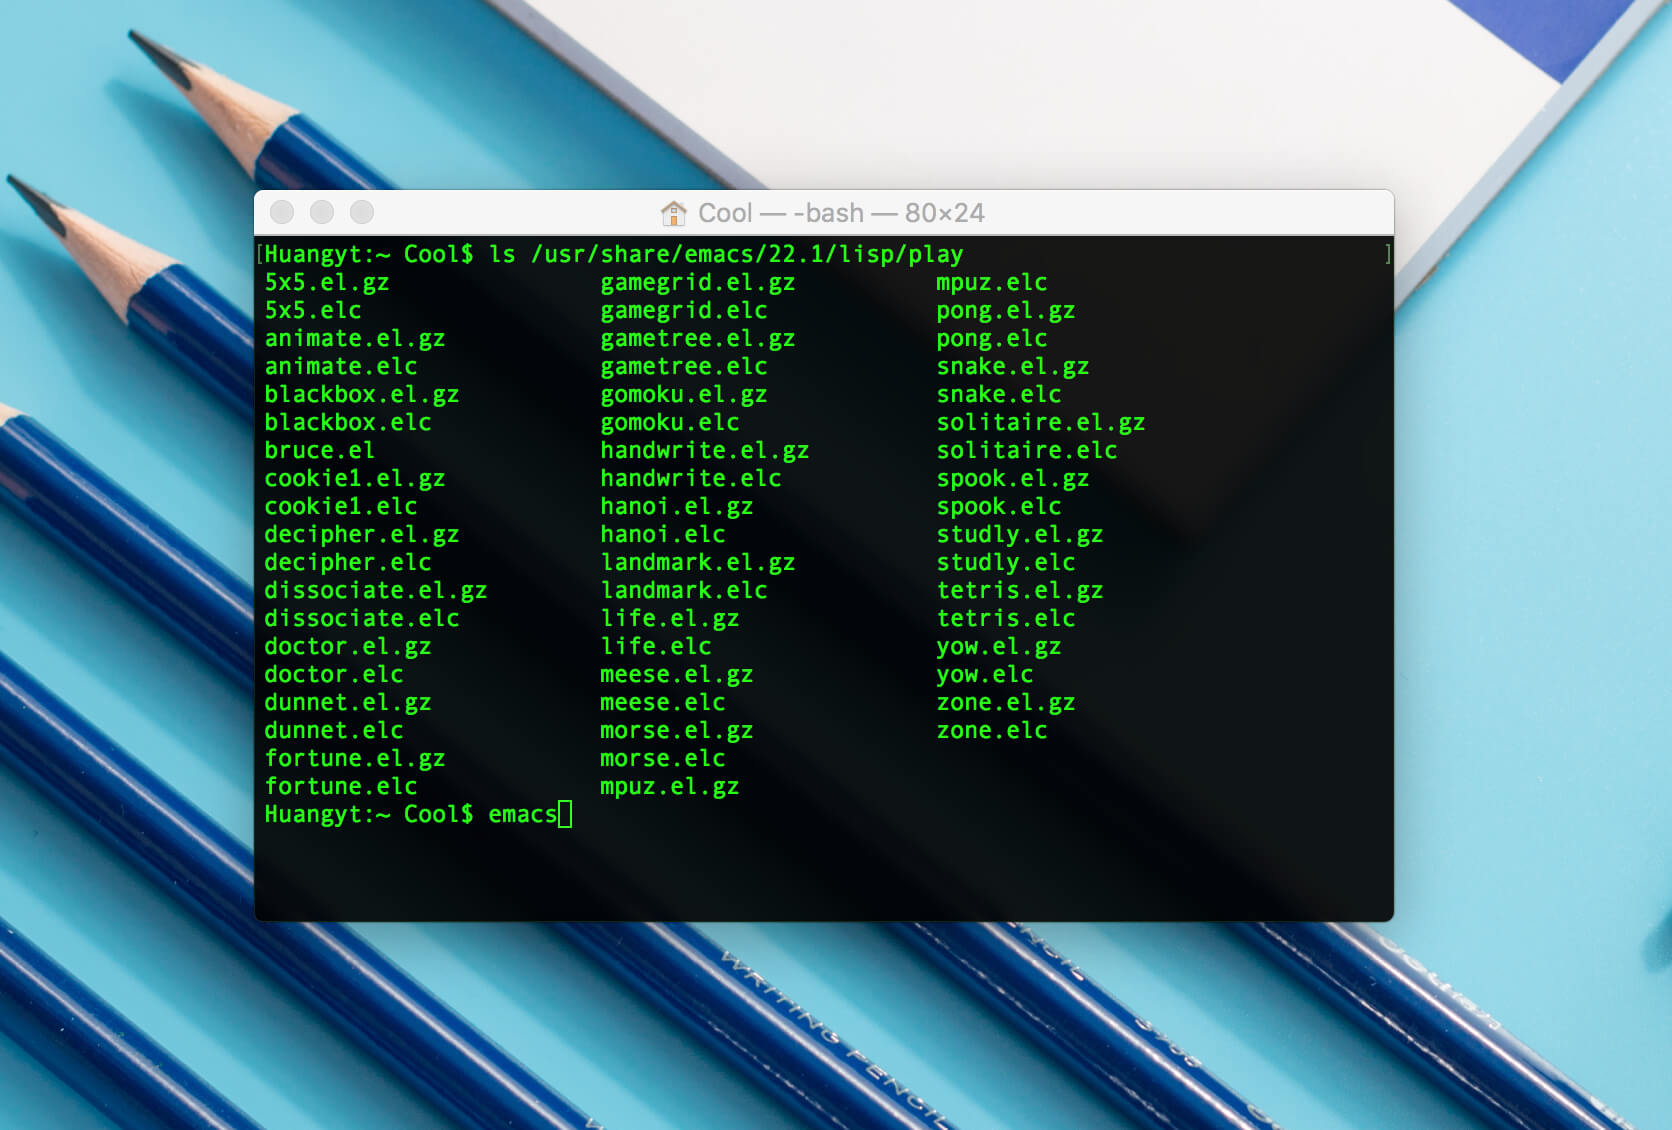The height and width of the screenshot is (1130, 1672).
Task: Click the file name 'hanoi.el.gz'
Action: click(x=677, y=506)
